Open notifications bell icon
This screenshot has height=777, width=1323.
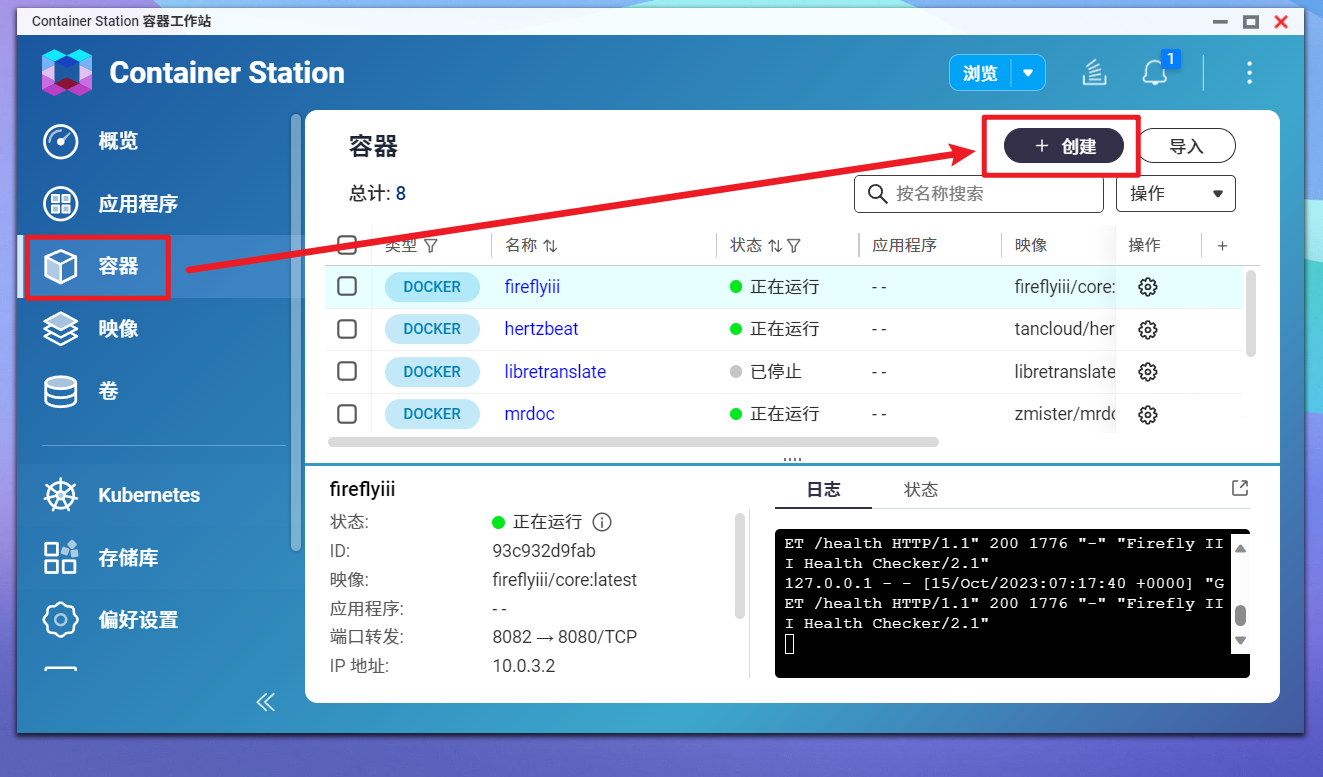pyautogui.click(x=1155, y=73)
